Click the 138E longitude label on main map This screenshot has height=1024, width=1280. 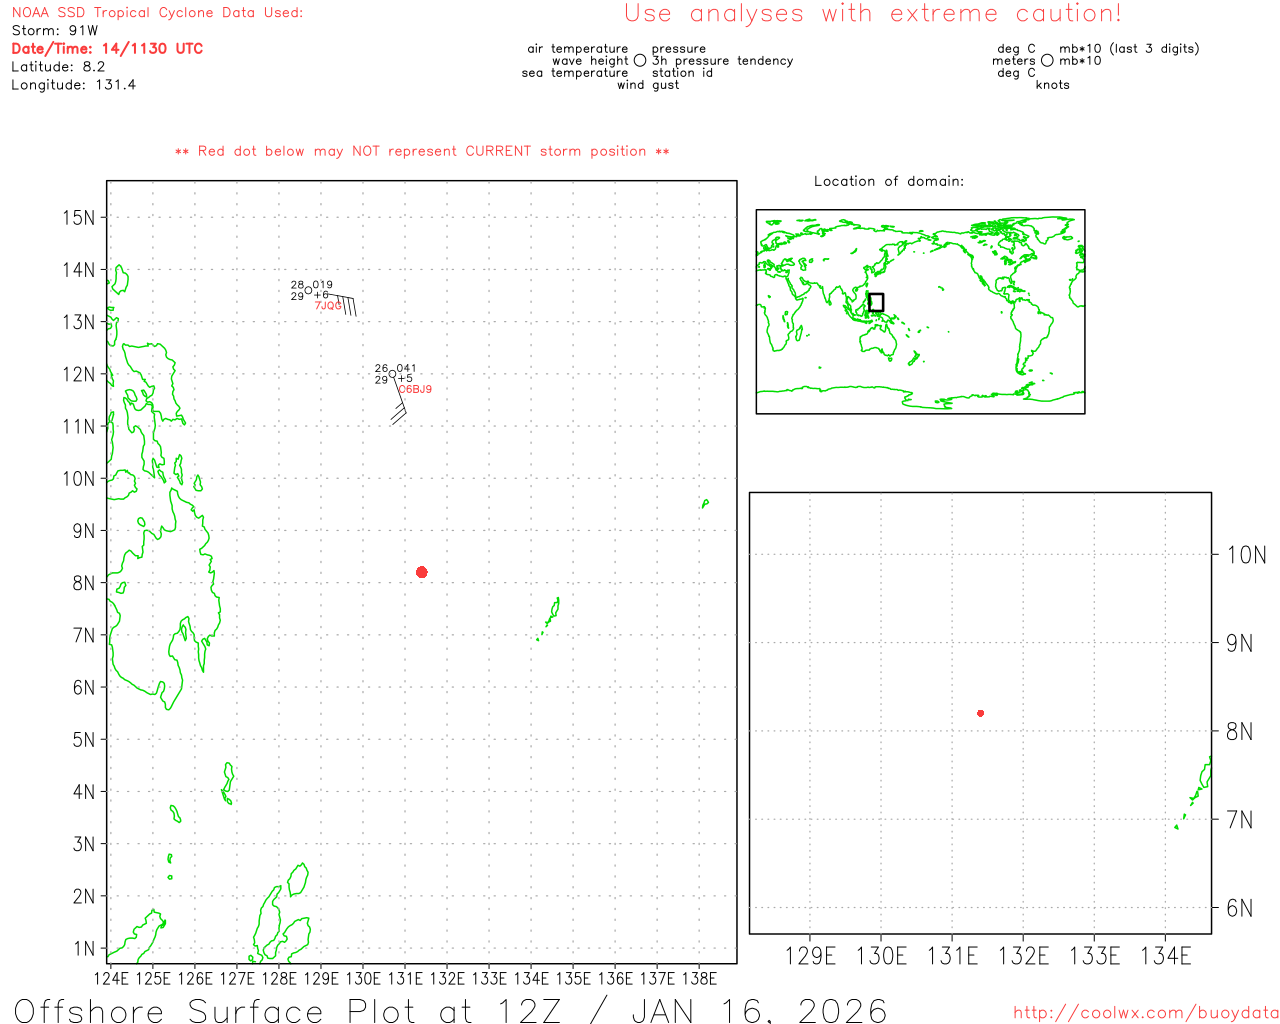tap(699, 978)
